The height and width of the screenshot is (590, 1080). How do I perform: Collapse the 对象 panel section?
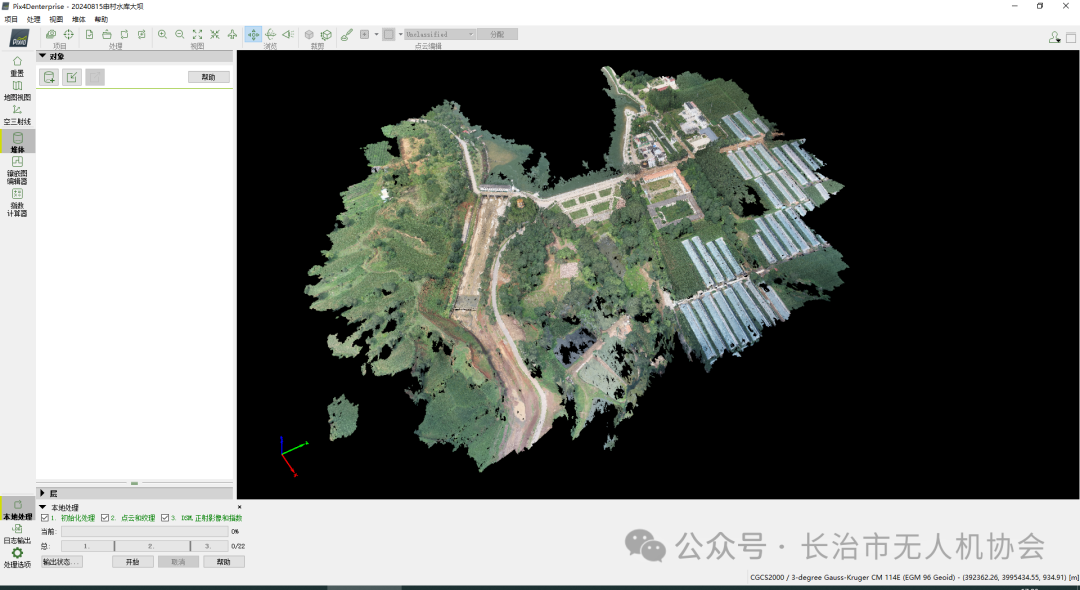click(43, 56)
